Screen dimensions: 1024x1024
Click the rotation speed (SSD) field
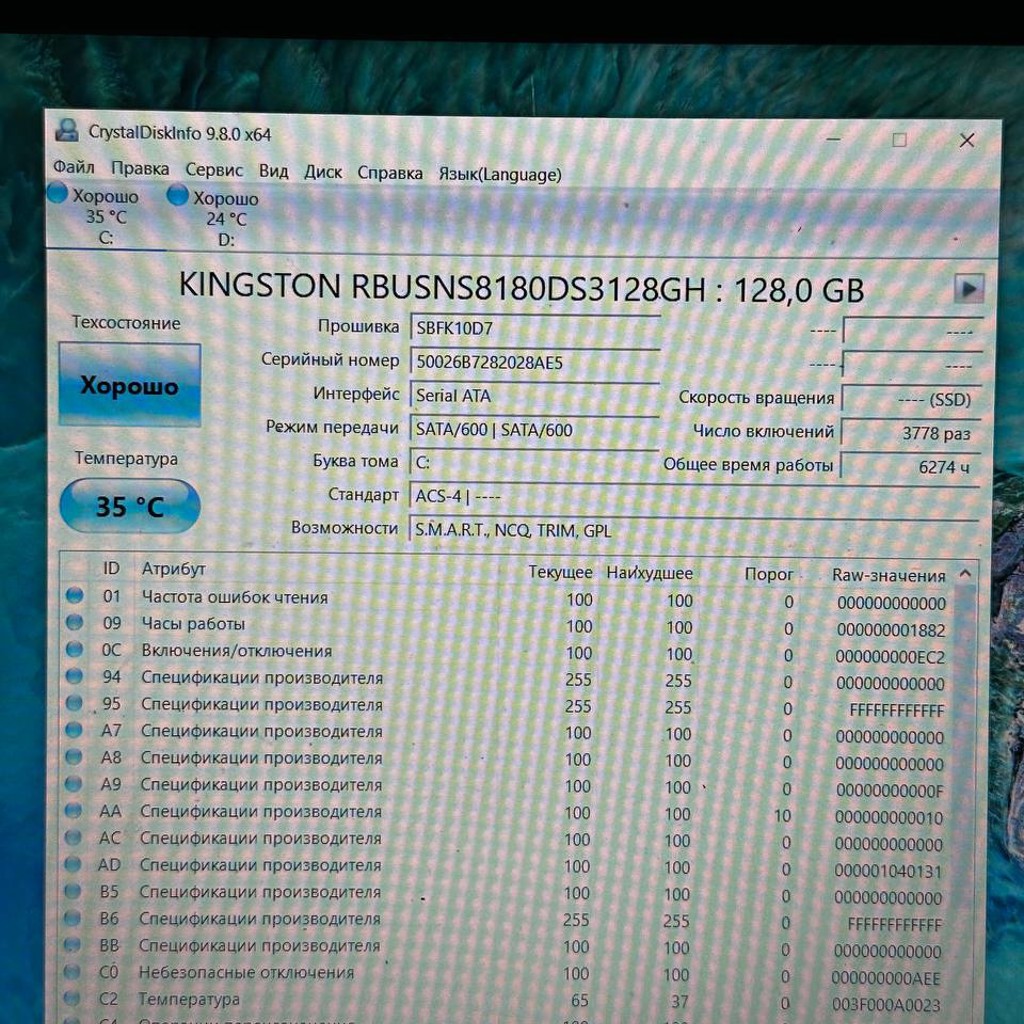912,399
